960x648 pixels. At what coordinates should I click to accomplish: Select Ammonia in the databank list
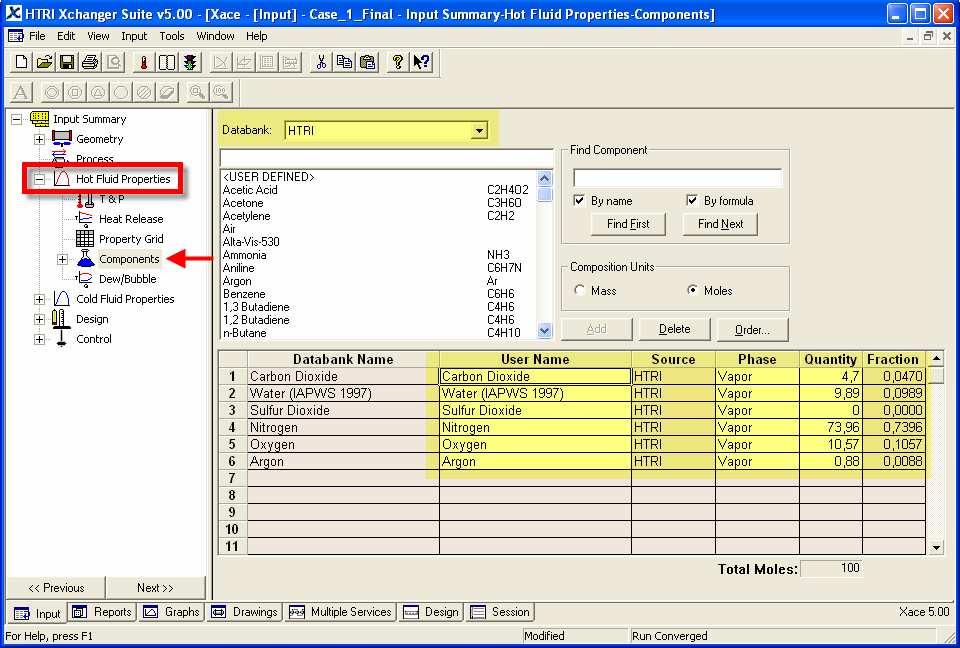(x=377, y=255)
